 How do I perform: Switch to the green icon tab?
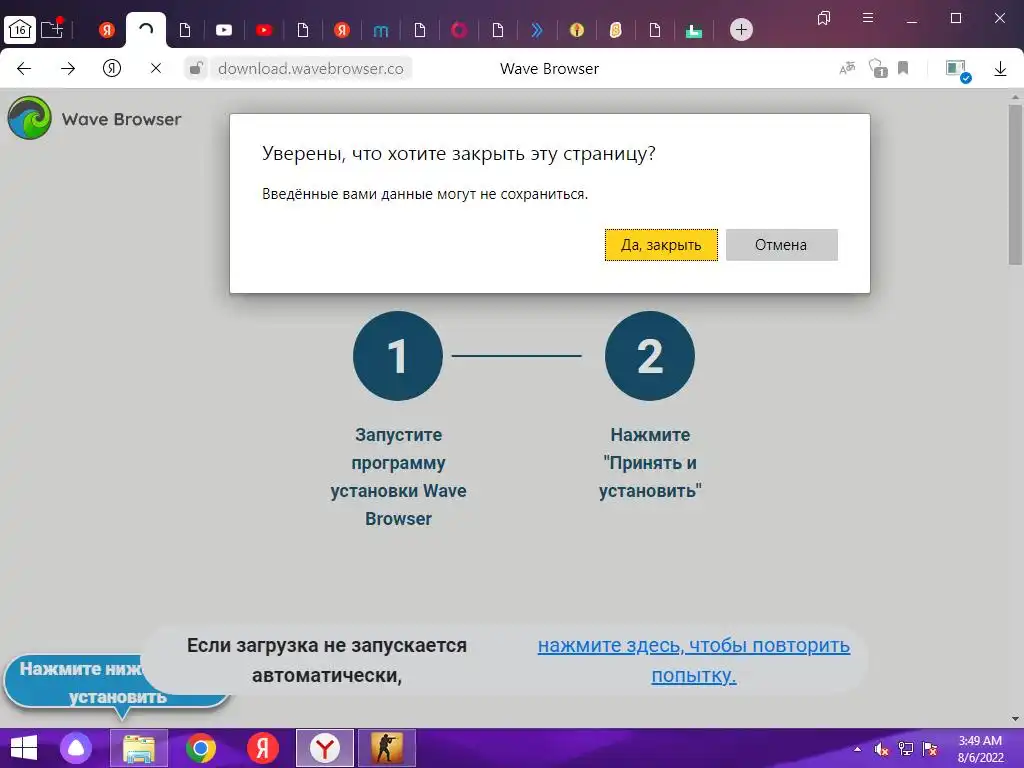click(694, 29)
